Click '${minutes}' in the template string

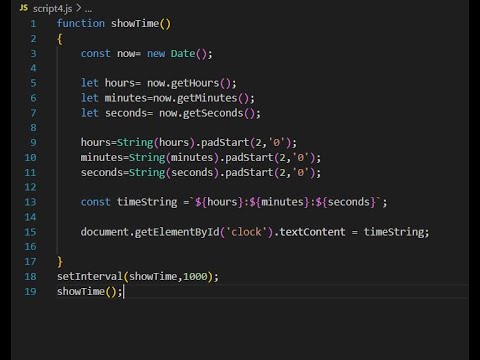[279, 202]
